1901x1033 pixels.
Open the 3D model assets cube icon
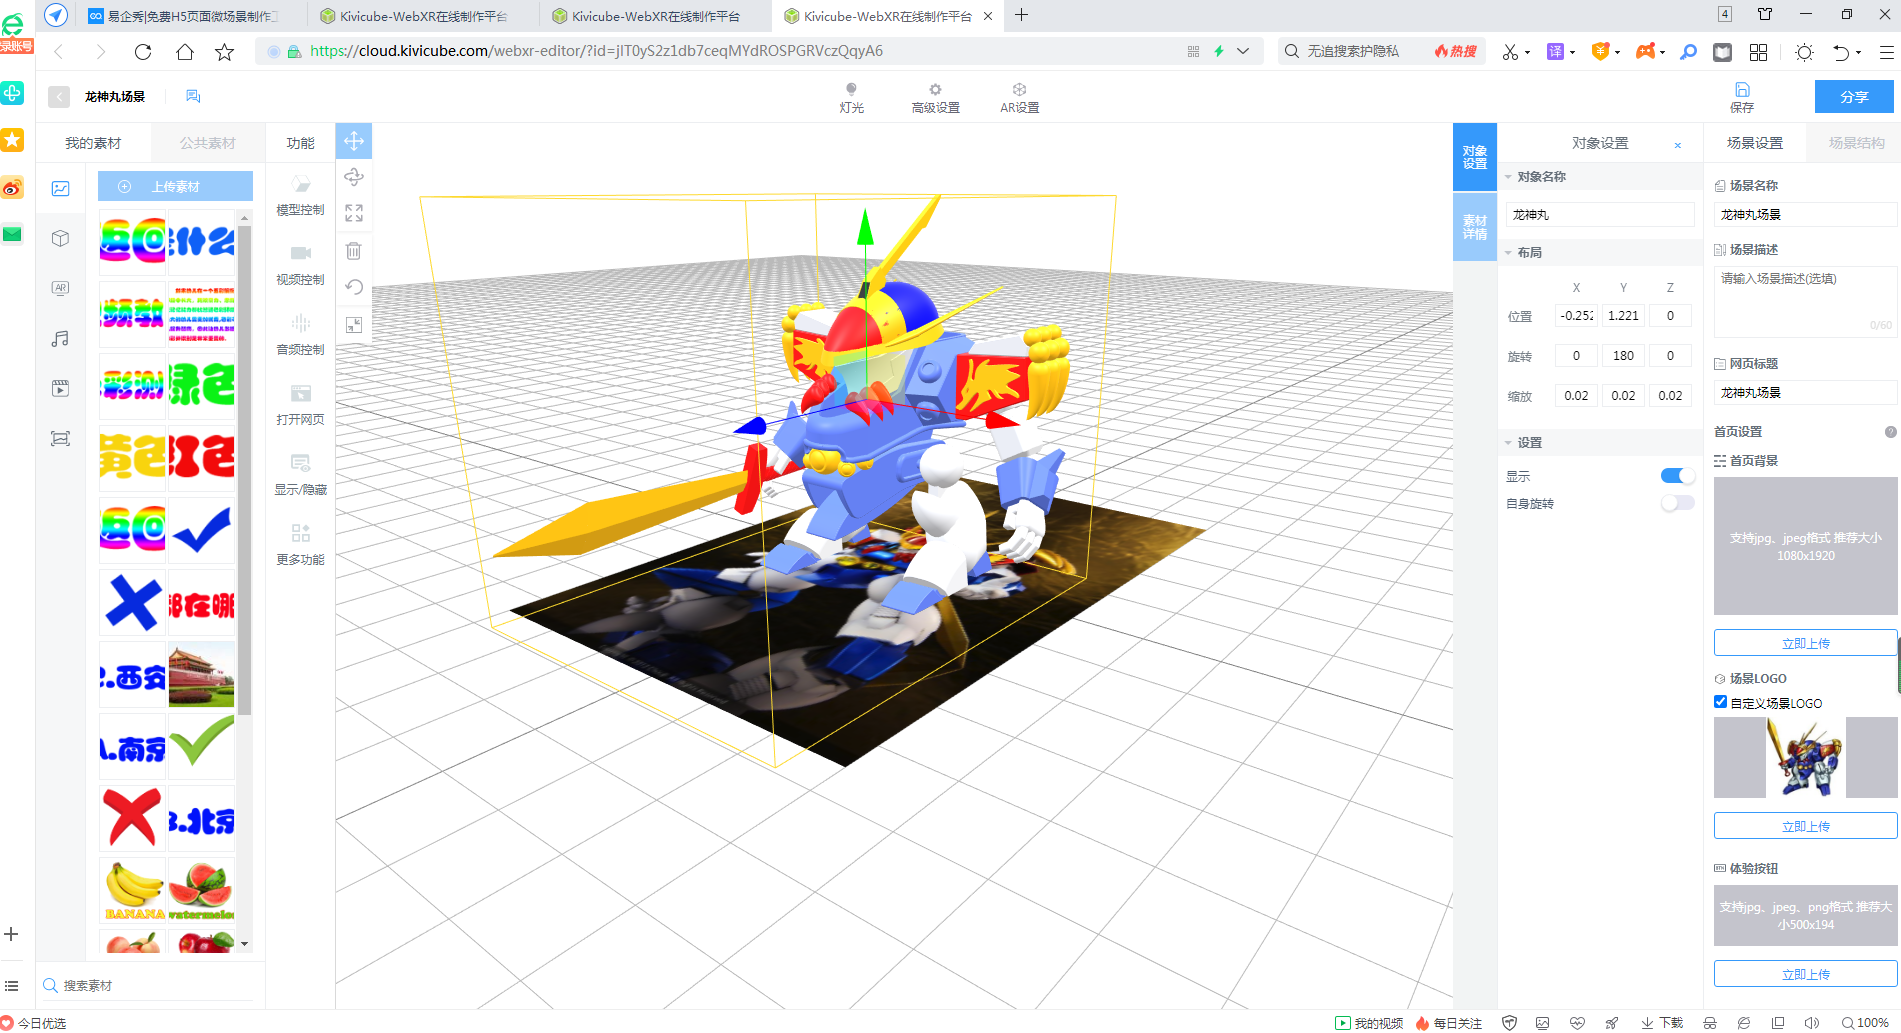[x=61, y=238]
